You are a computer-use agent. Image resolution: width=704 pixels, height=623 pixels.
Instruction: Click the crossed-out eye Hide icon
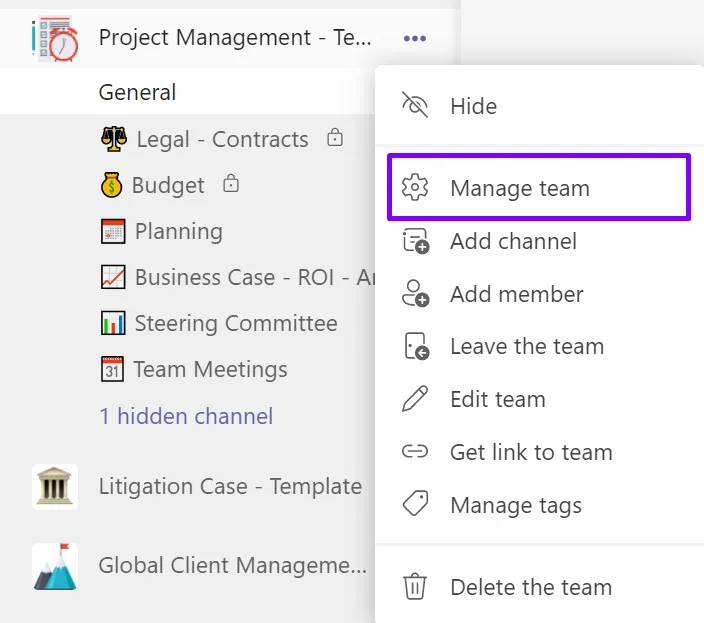[415, 105]
